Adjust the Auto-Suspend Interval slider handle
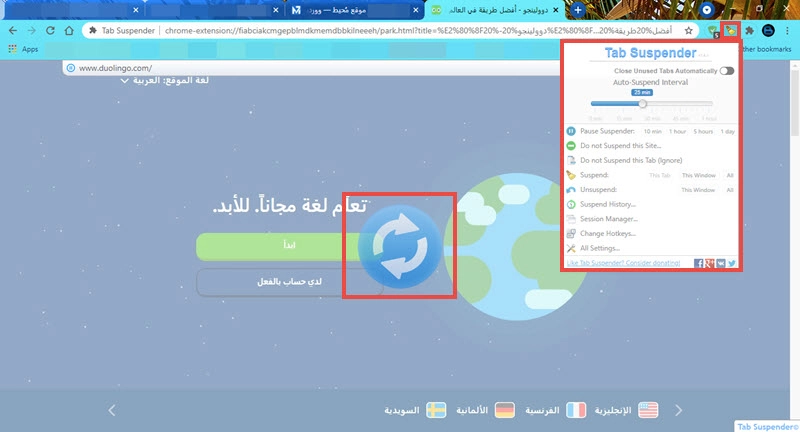800x432 pixels. [643, 104]
